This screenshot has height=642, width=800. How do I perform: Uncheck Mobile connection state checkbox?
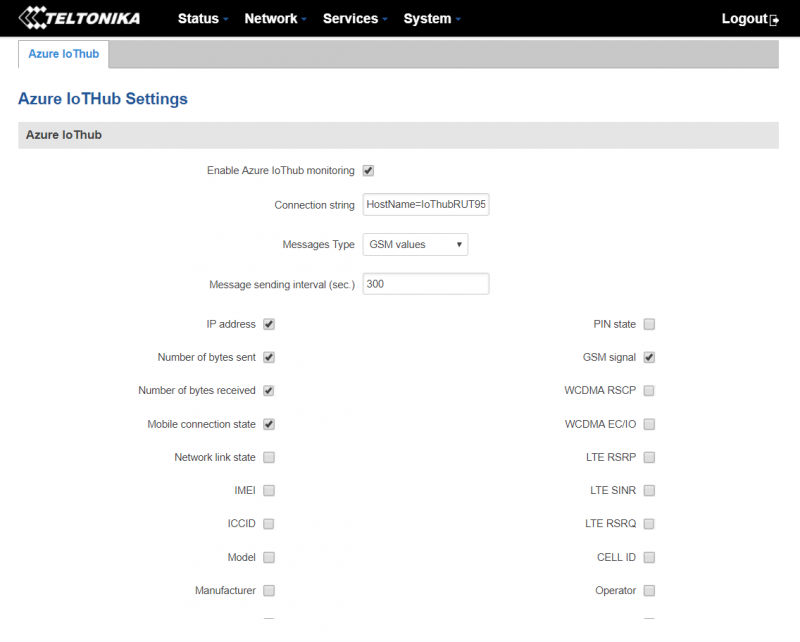269,424
